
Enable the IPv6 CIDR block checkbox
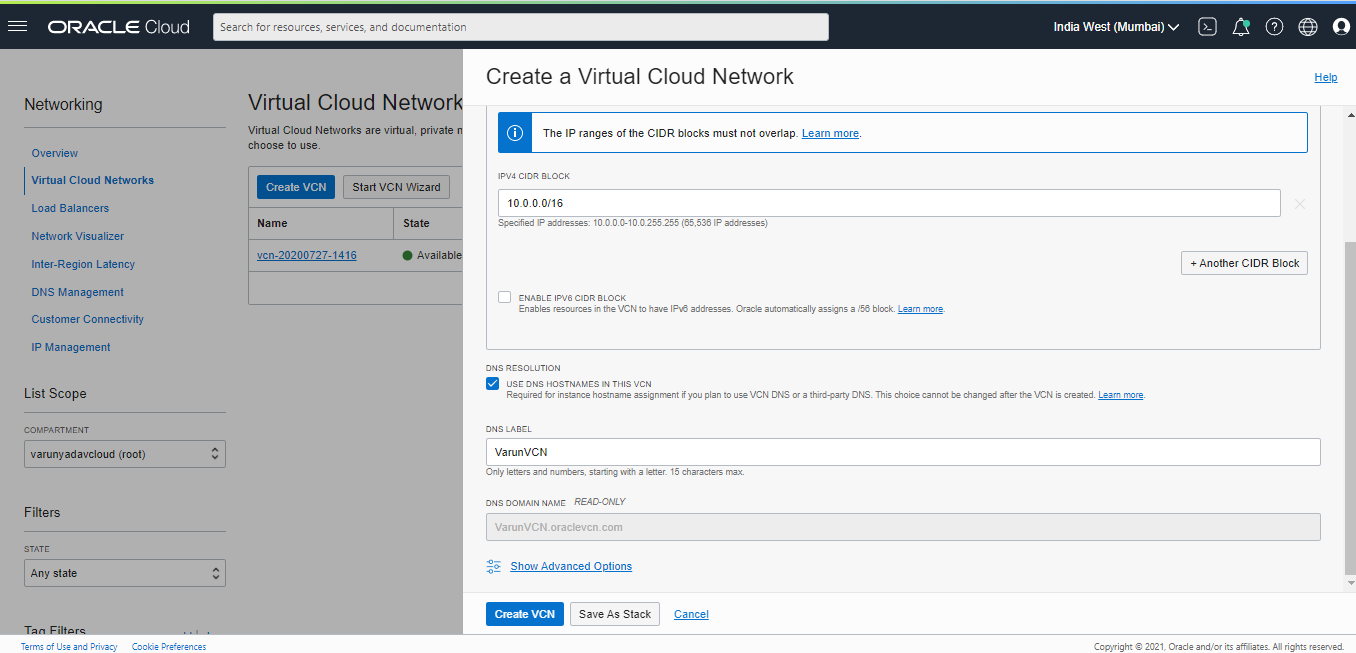[505, 297]
